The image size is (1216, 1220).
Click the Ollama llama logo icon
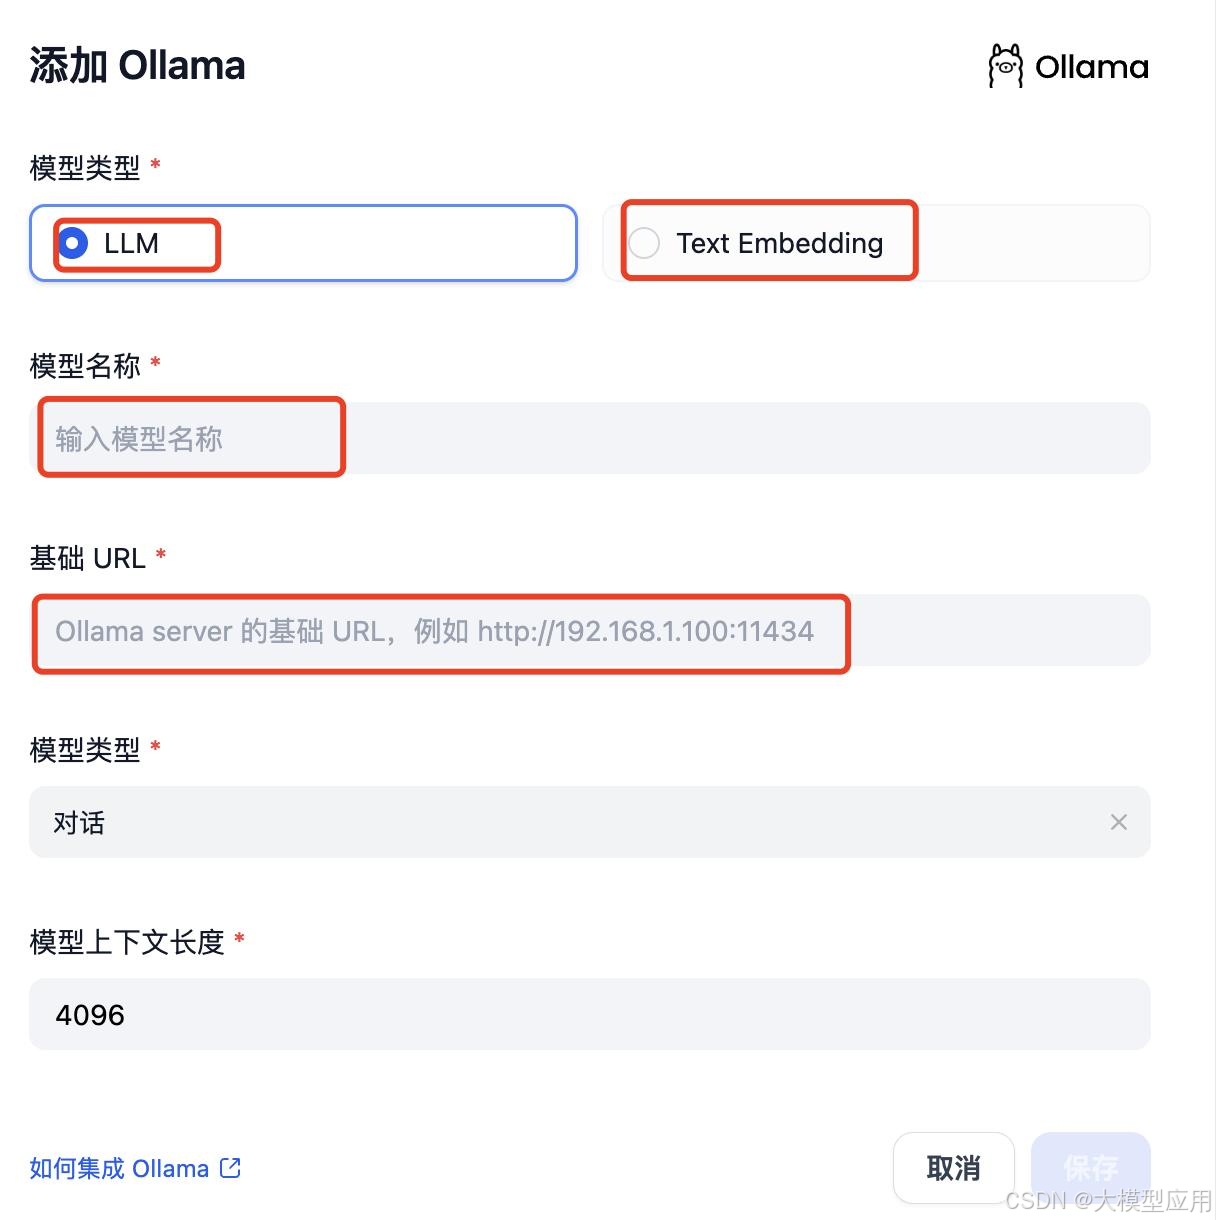click(1005, 66)
